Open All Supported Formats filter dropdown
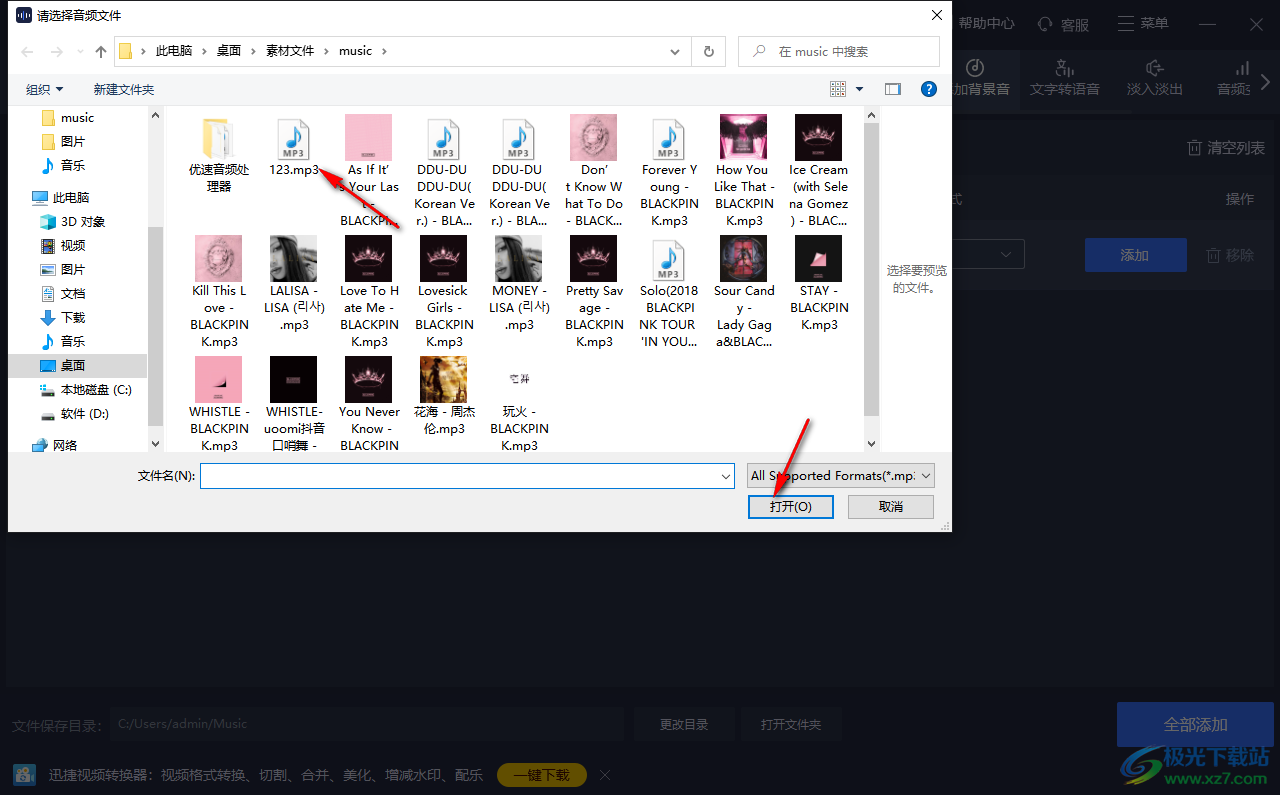This screenshot has height=795, width=1280. [x=840, y=476]
